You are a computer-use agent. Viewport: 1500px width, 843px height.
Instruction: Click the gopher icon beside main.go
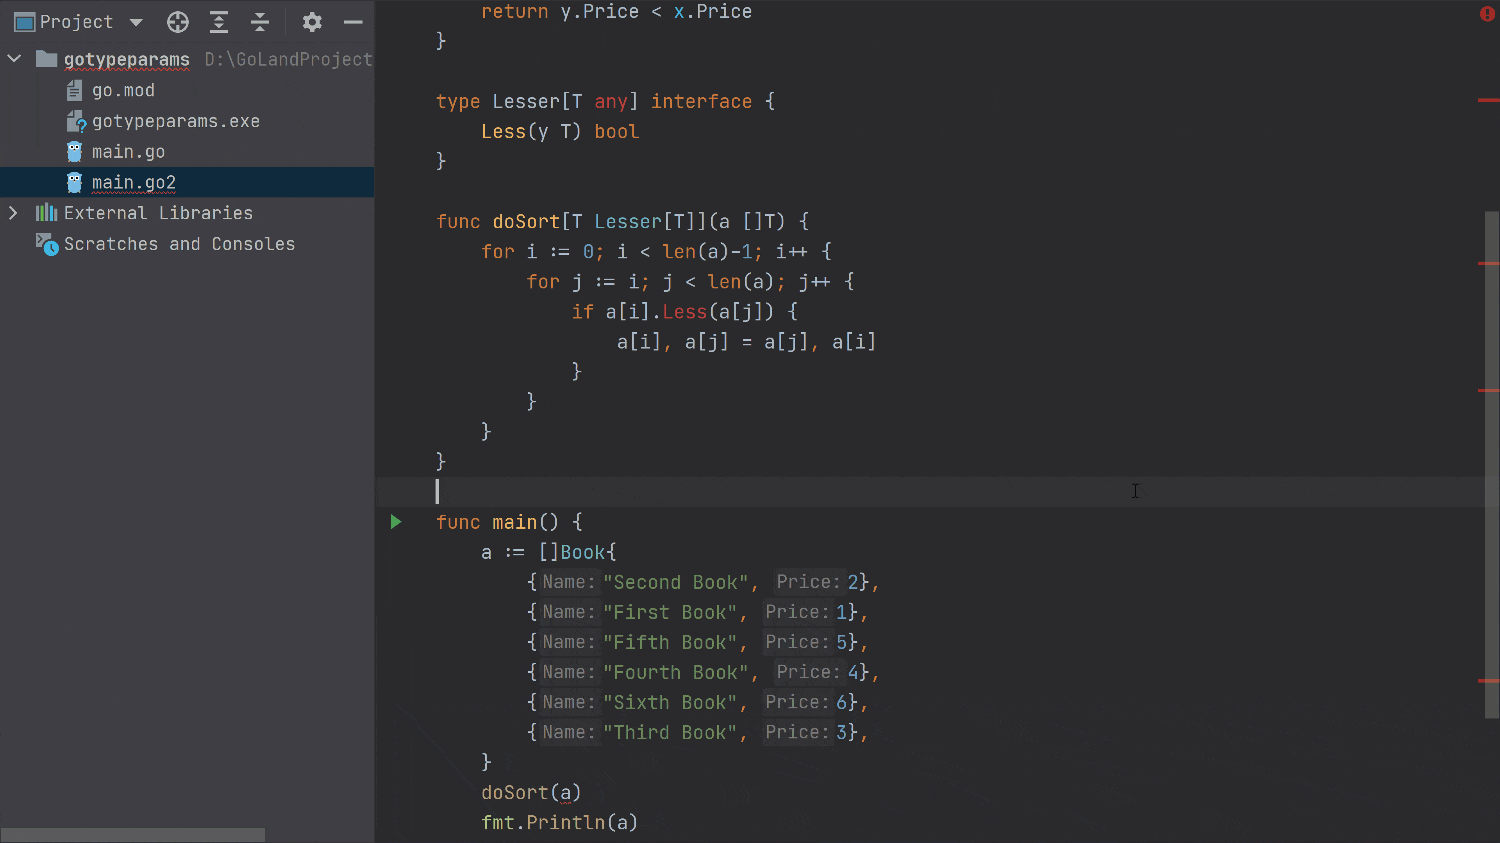73,151
